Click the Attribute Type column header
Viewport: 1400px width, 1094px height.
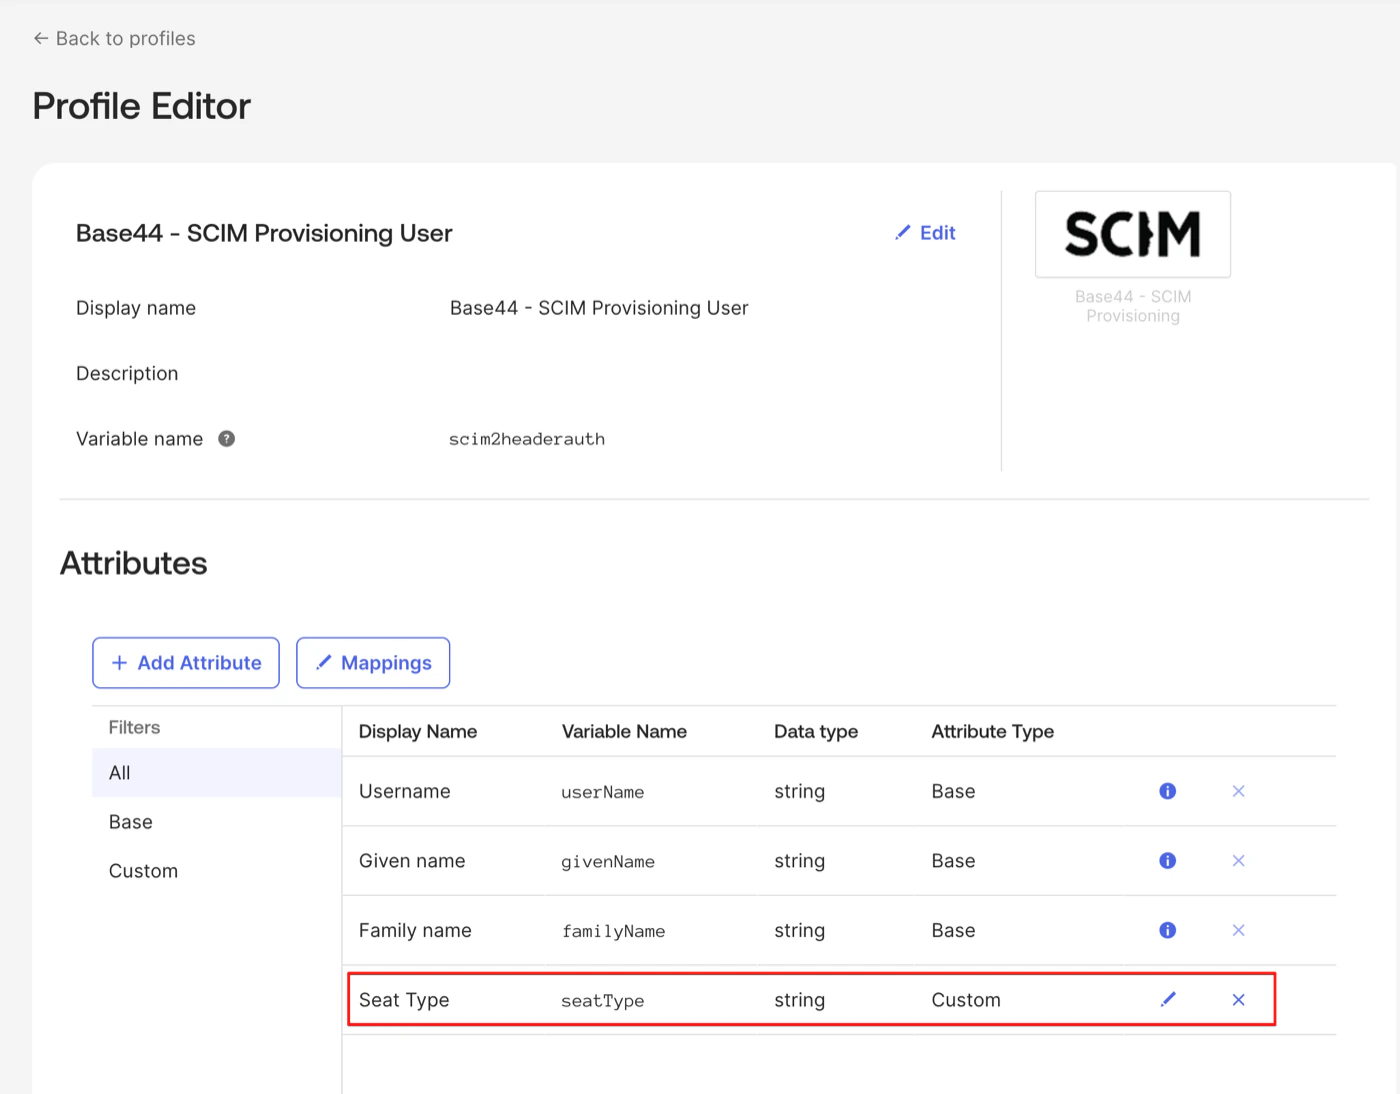(993, 732)
